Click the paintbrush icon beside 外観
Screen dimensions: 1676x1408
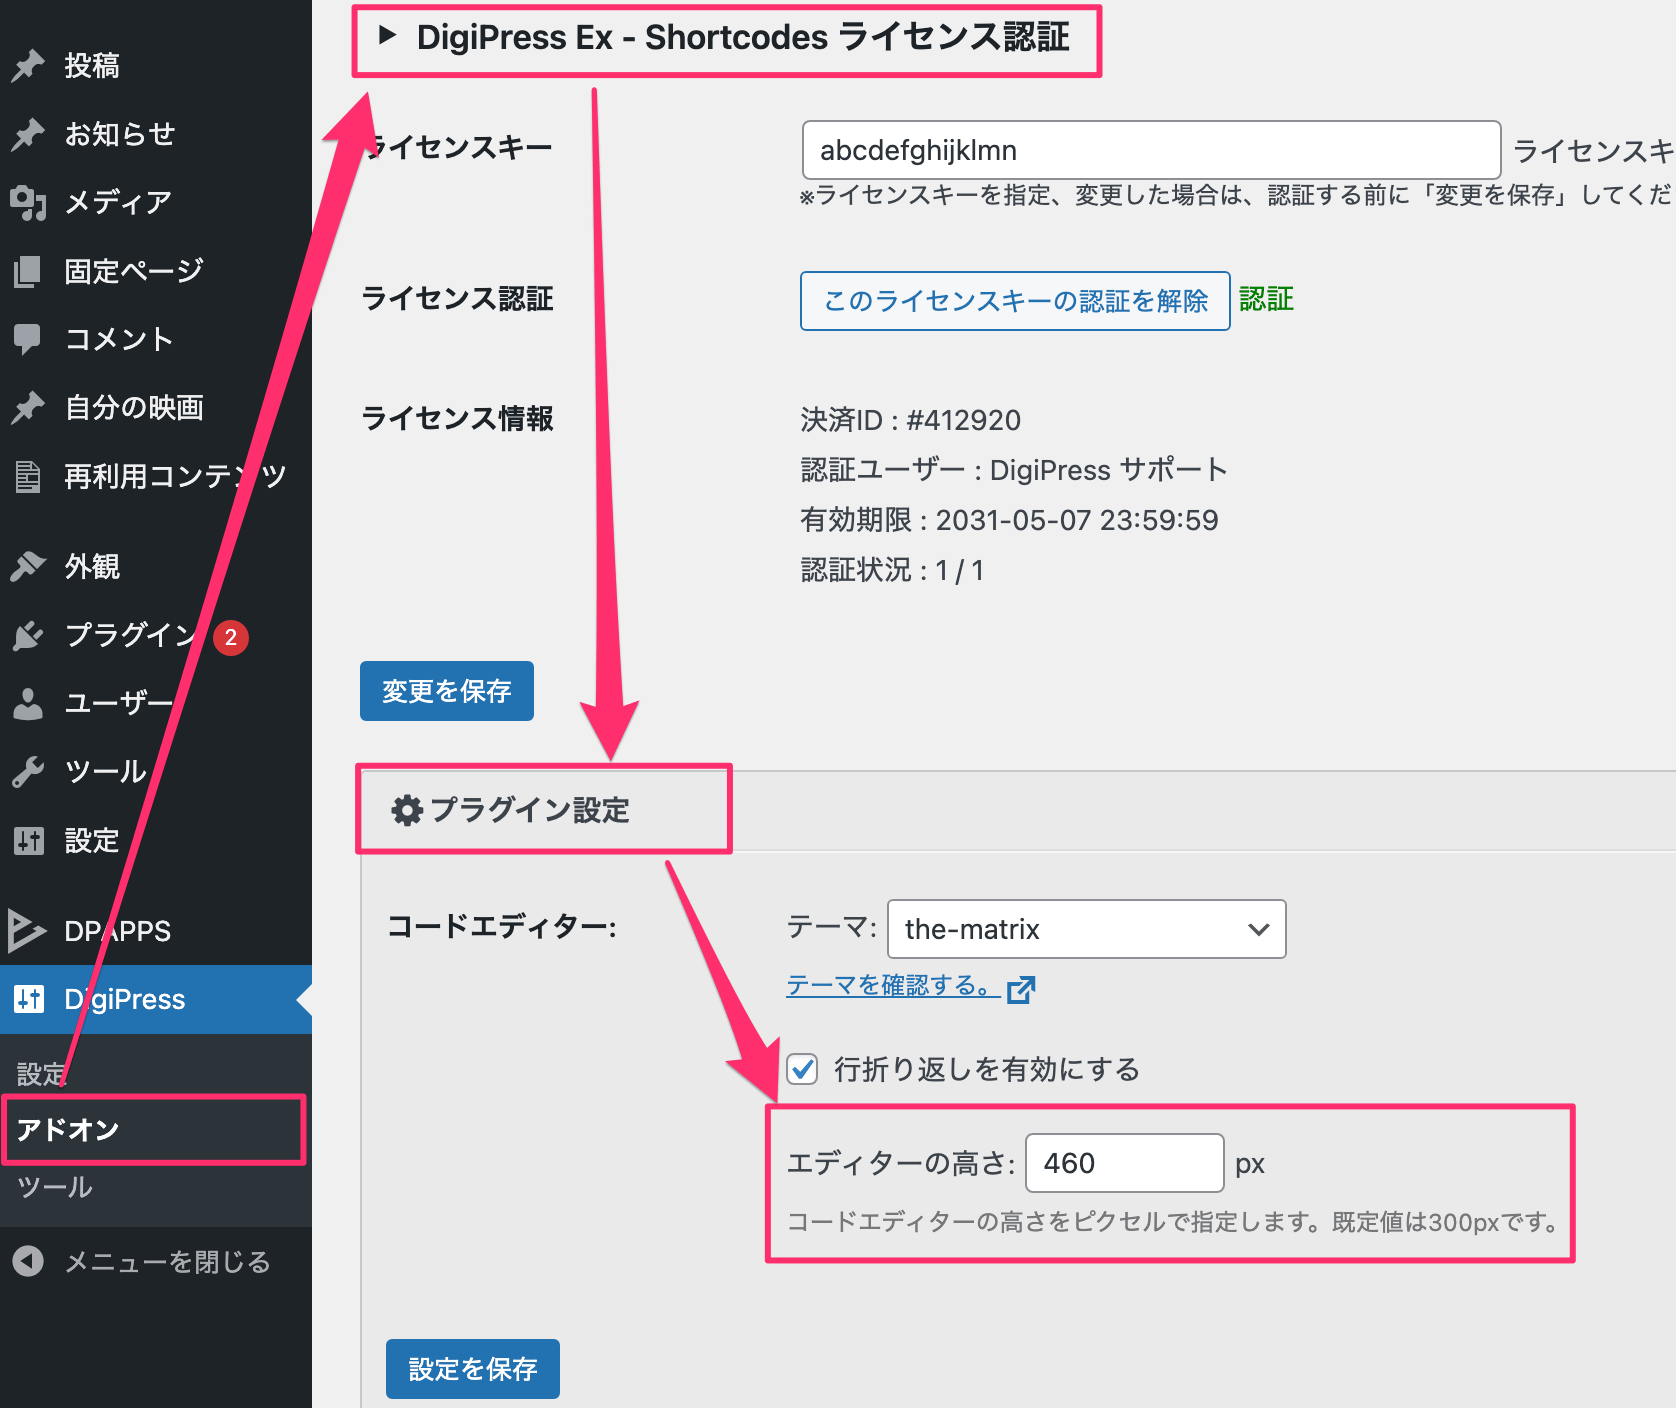tap(28, 567)
